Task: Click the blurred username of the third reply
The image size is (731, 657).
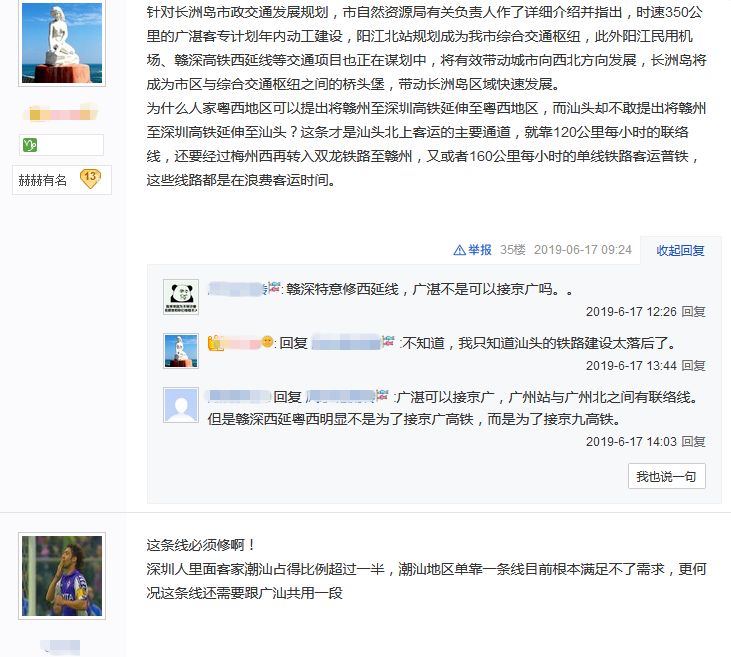Action: [239, 396]
